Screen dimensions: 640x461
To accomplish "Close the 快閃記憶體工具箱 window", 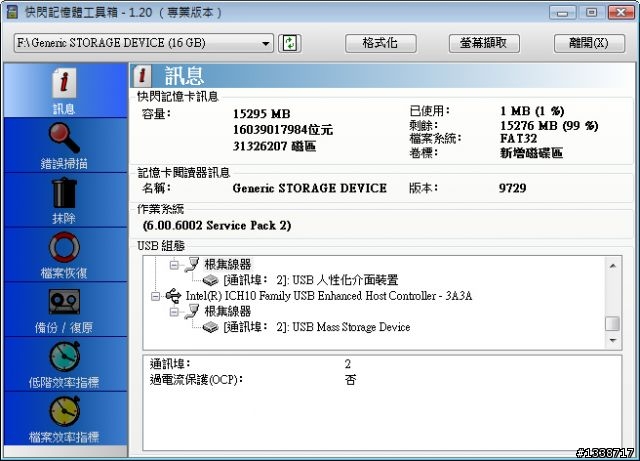I will point(621,12).
